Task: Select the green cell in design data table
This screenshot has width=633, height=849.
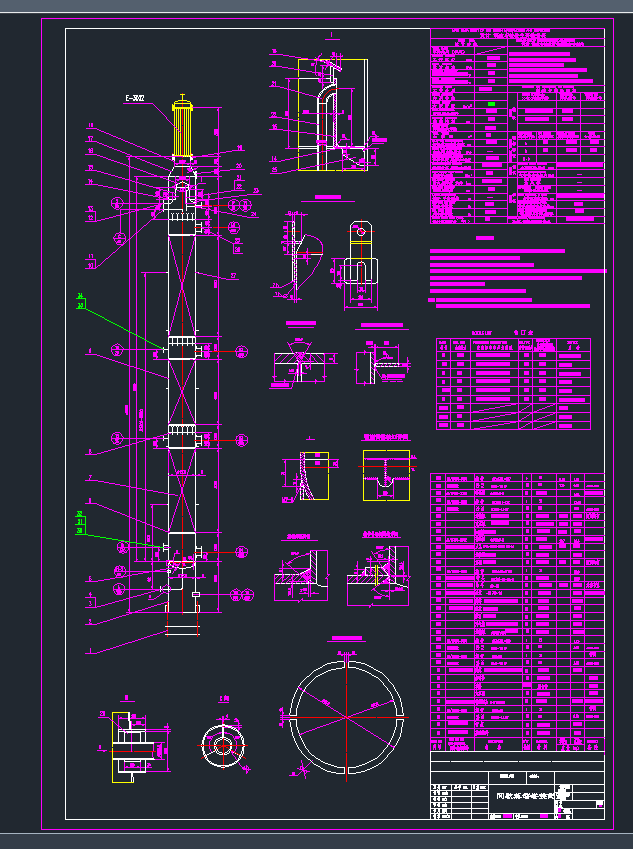Action: (491, 103)
